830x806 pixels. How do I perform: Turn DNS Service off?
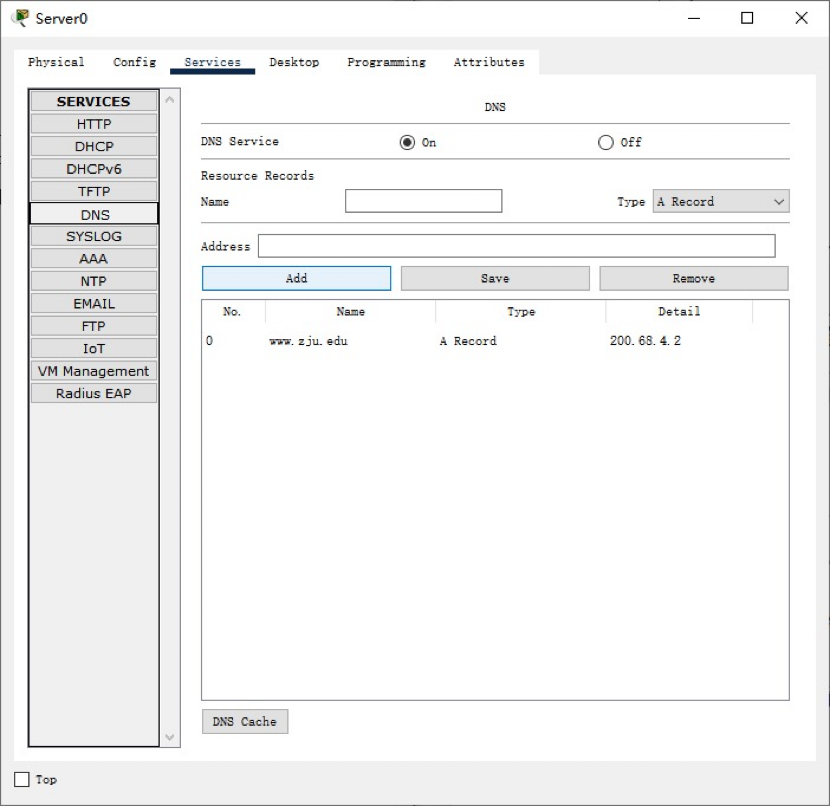point(605,142)
